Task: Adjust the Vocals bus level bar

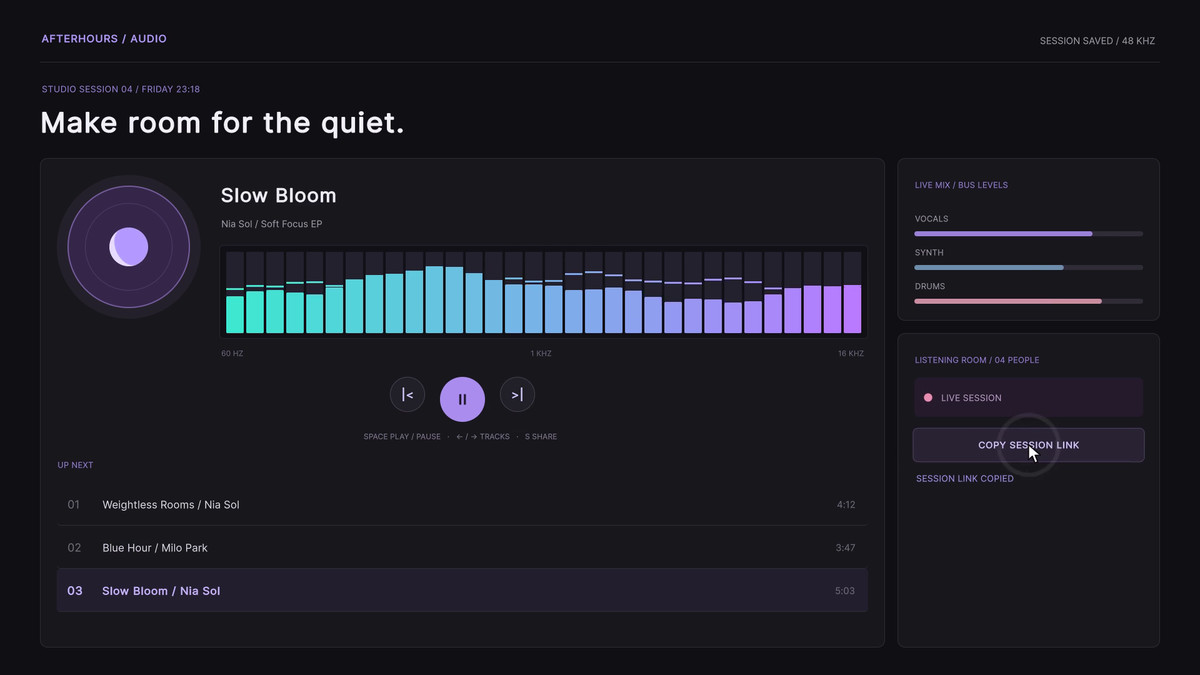Action: [1028, 234]
